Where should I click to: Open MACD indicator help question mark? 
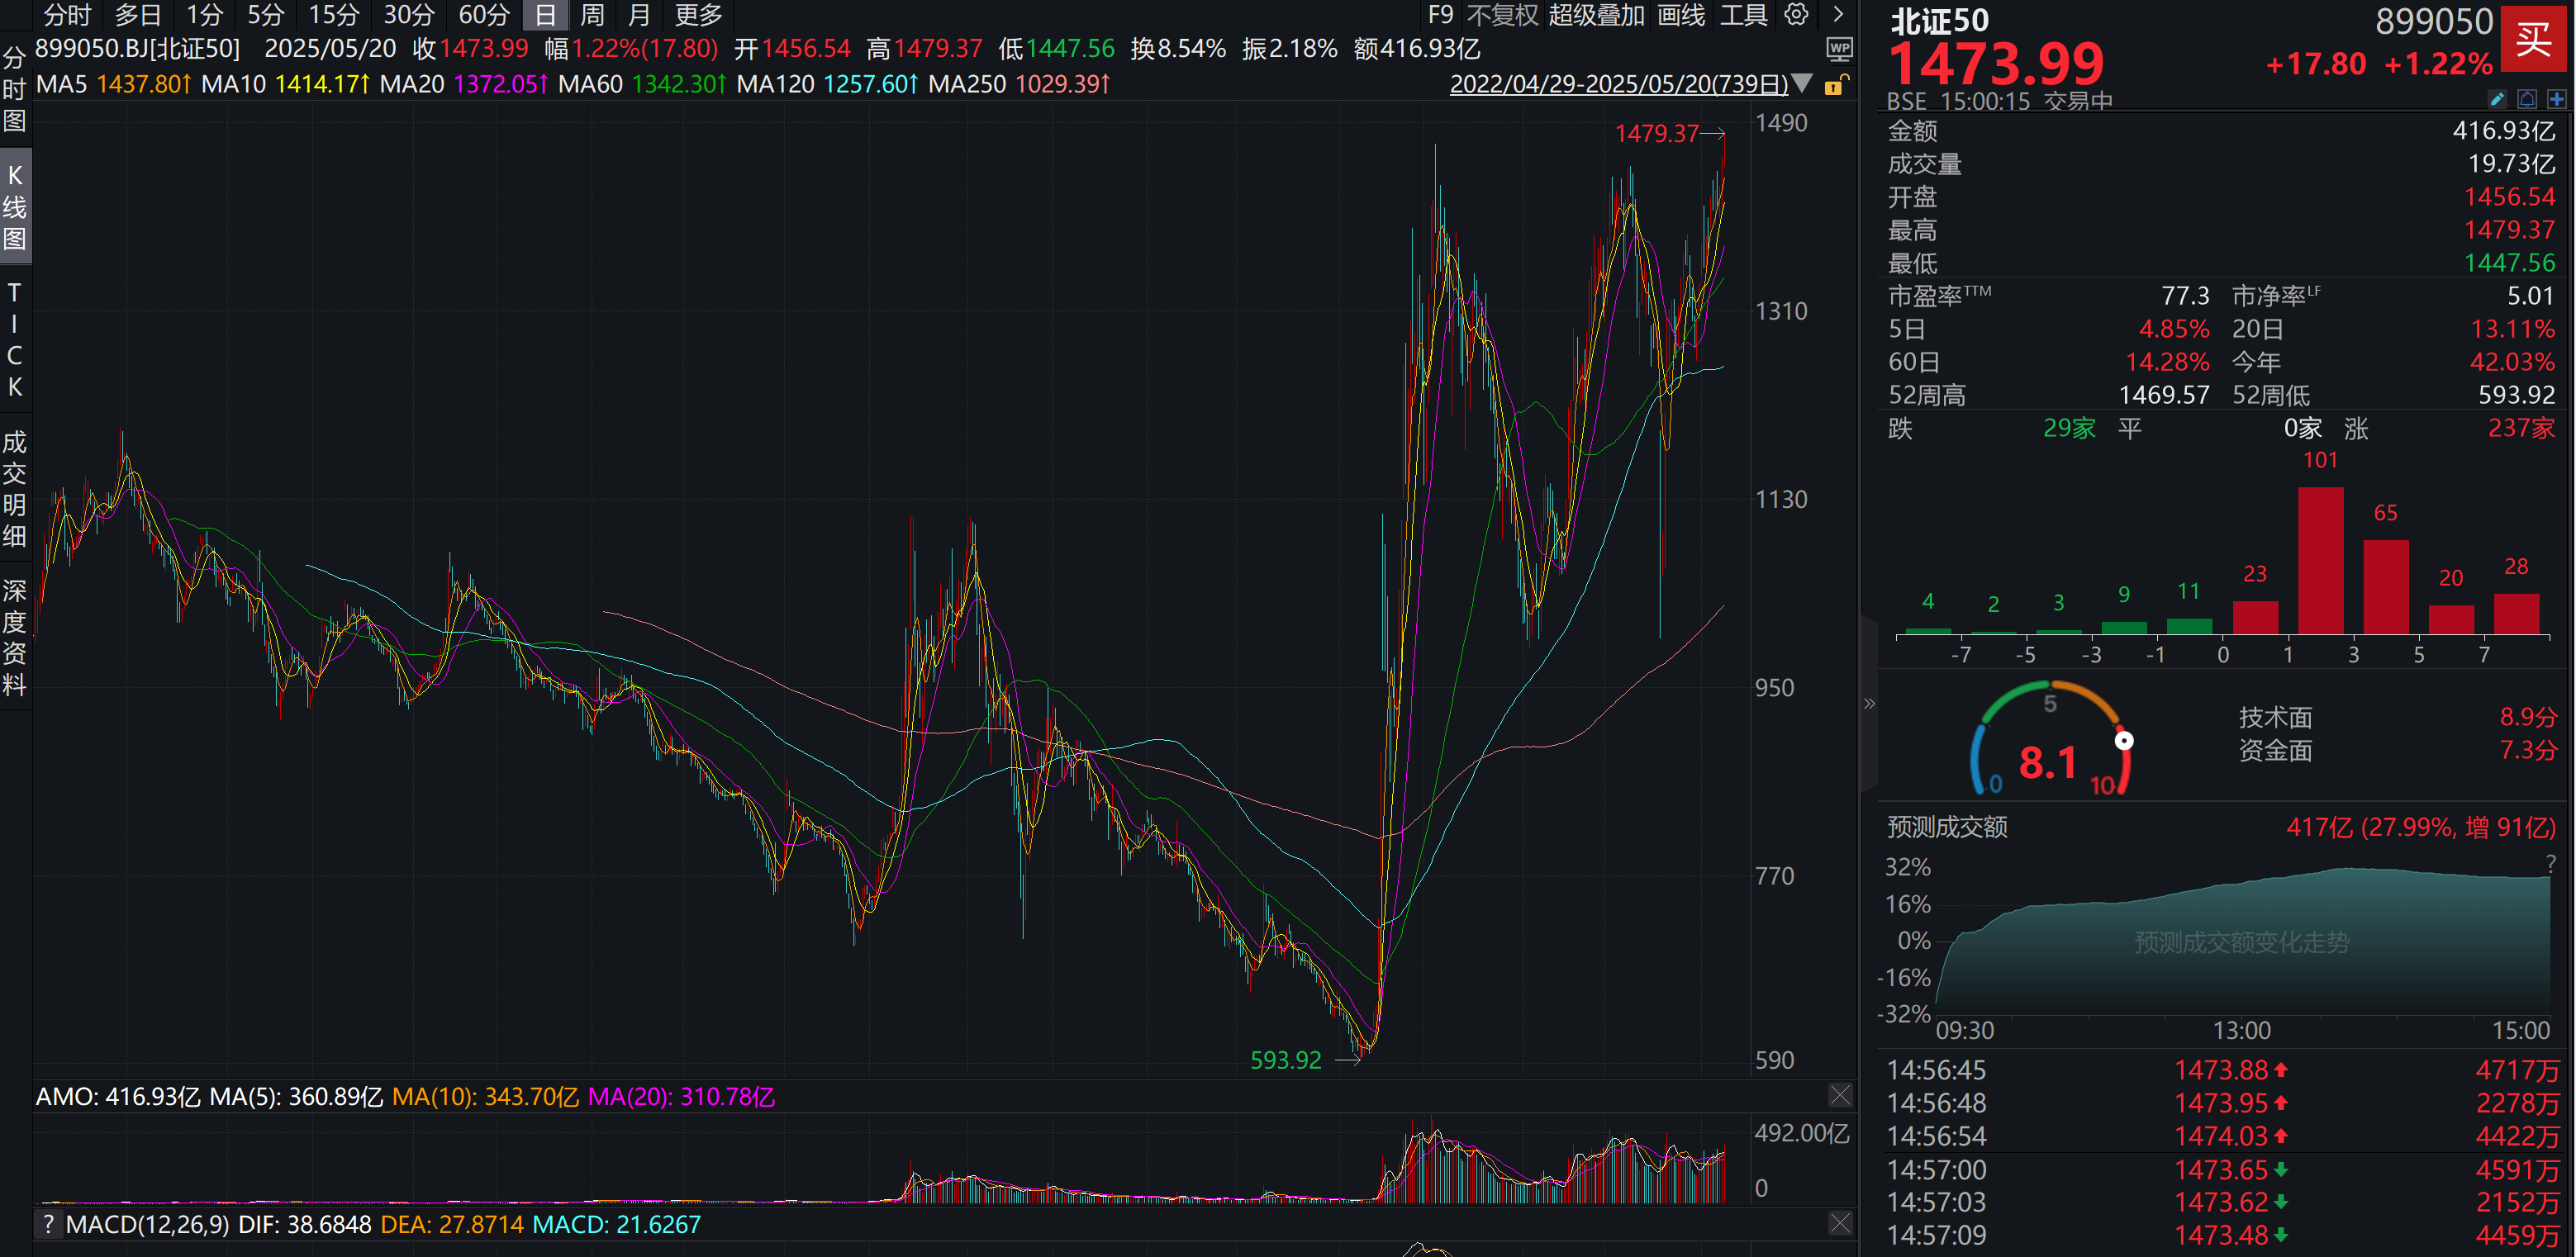[47, 1224]
